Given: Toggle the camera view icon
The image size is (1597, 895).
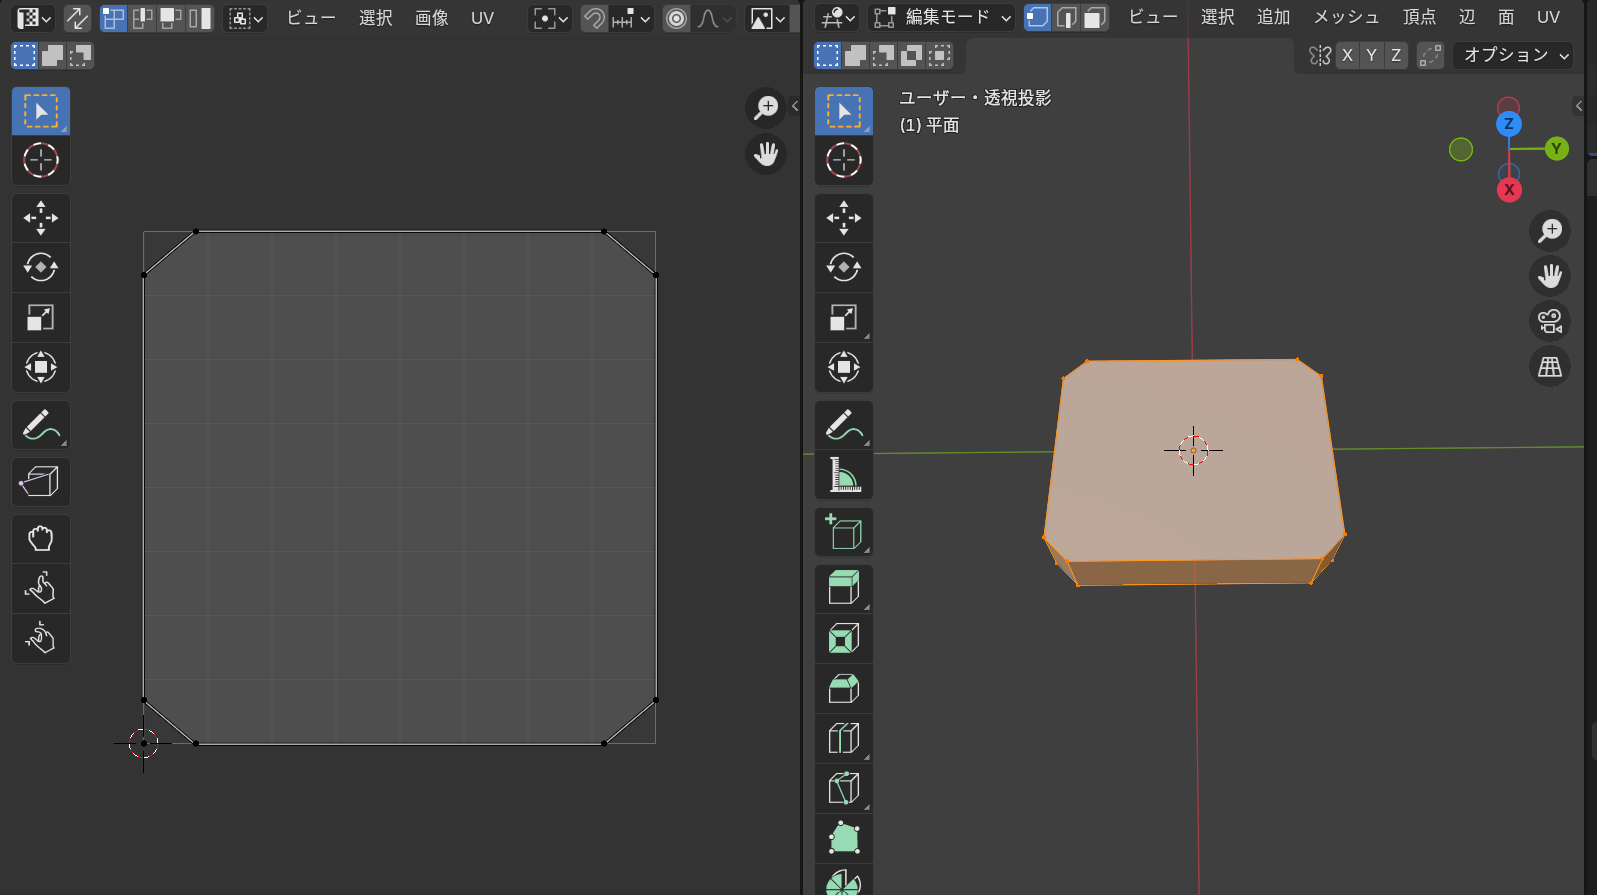Looking at the screenshot, I should [1550, 321].
